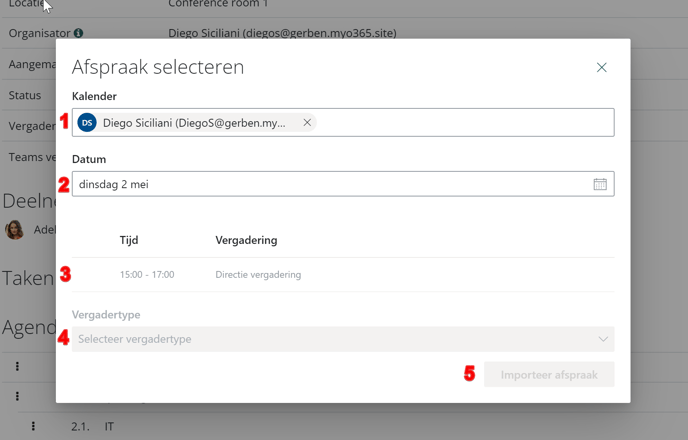Click the Organisator info icon in background
688x440 pixels.
click(x=79, y=33)
